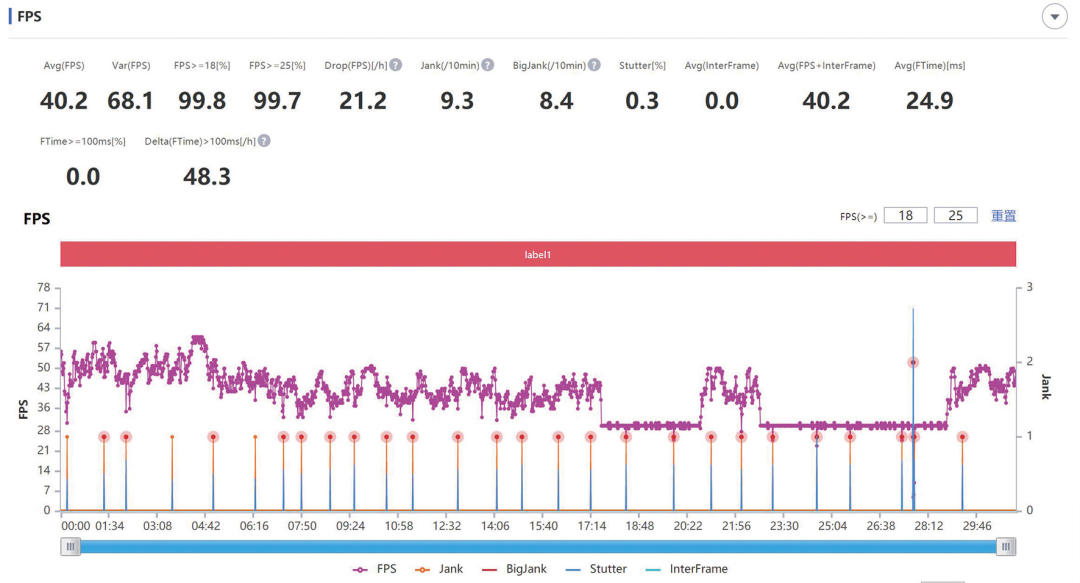This screenshot has height=583, width=1080.
Task: Click the BigJank(/10min) help question icon
Action: click(594, 65)
